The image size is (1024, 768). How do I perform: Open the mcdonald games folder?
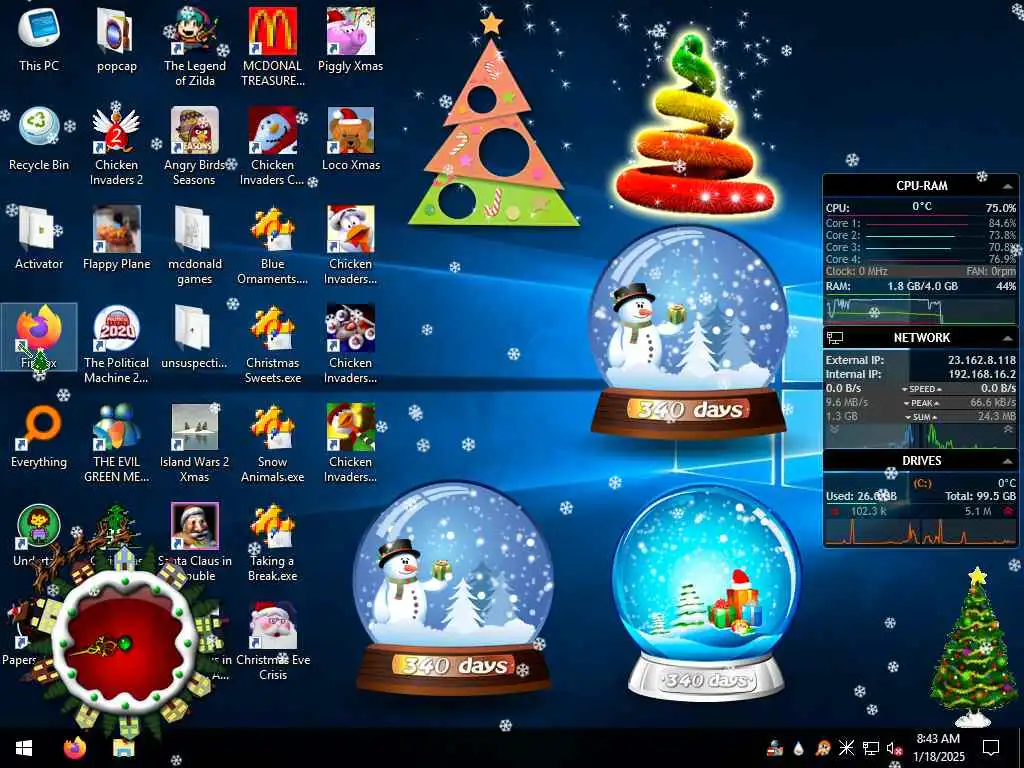click(x=195, y=246)
